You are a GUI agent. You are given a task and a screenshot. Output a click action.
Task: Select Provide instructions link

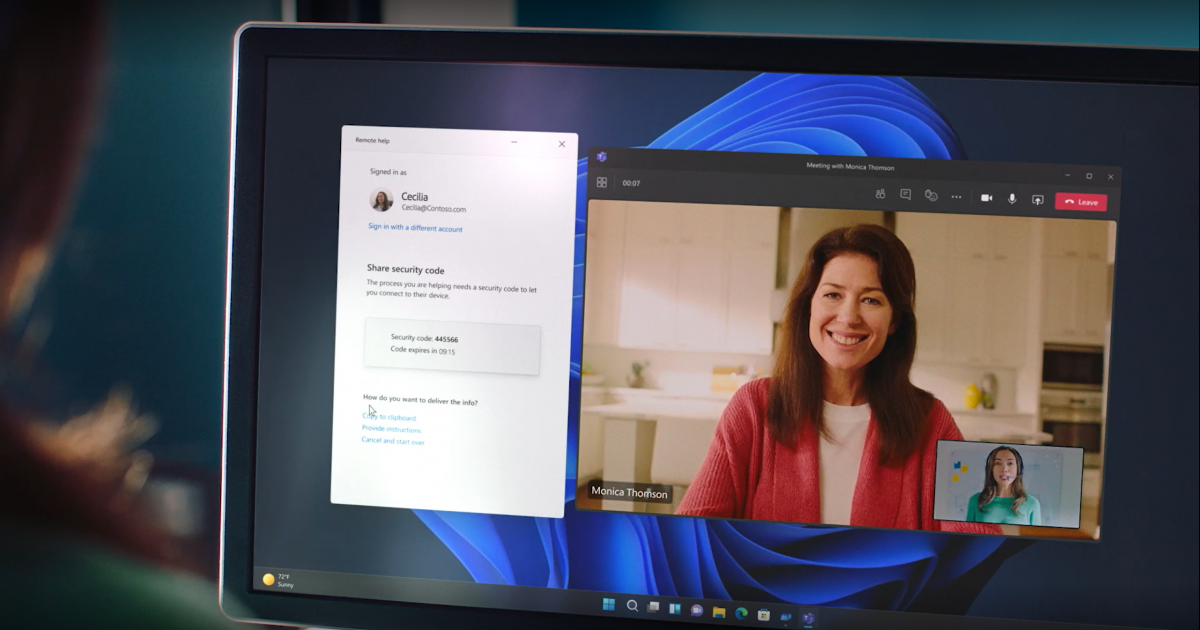pos(391,430)
